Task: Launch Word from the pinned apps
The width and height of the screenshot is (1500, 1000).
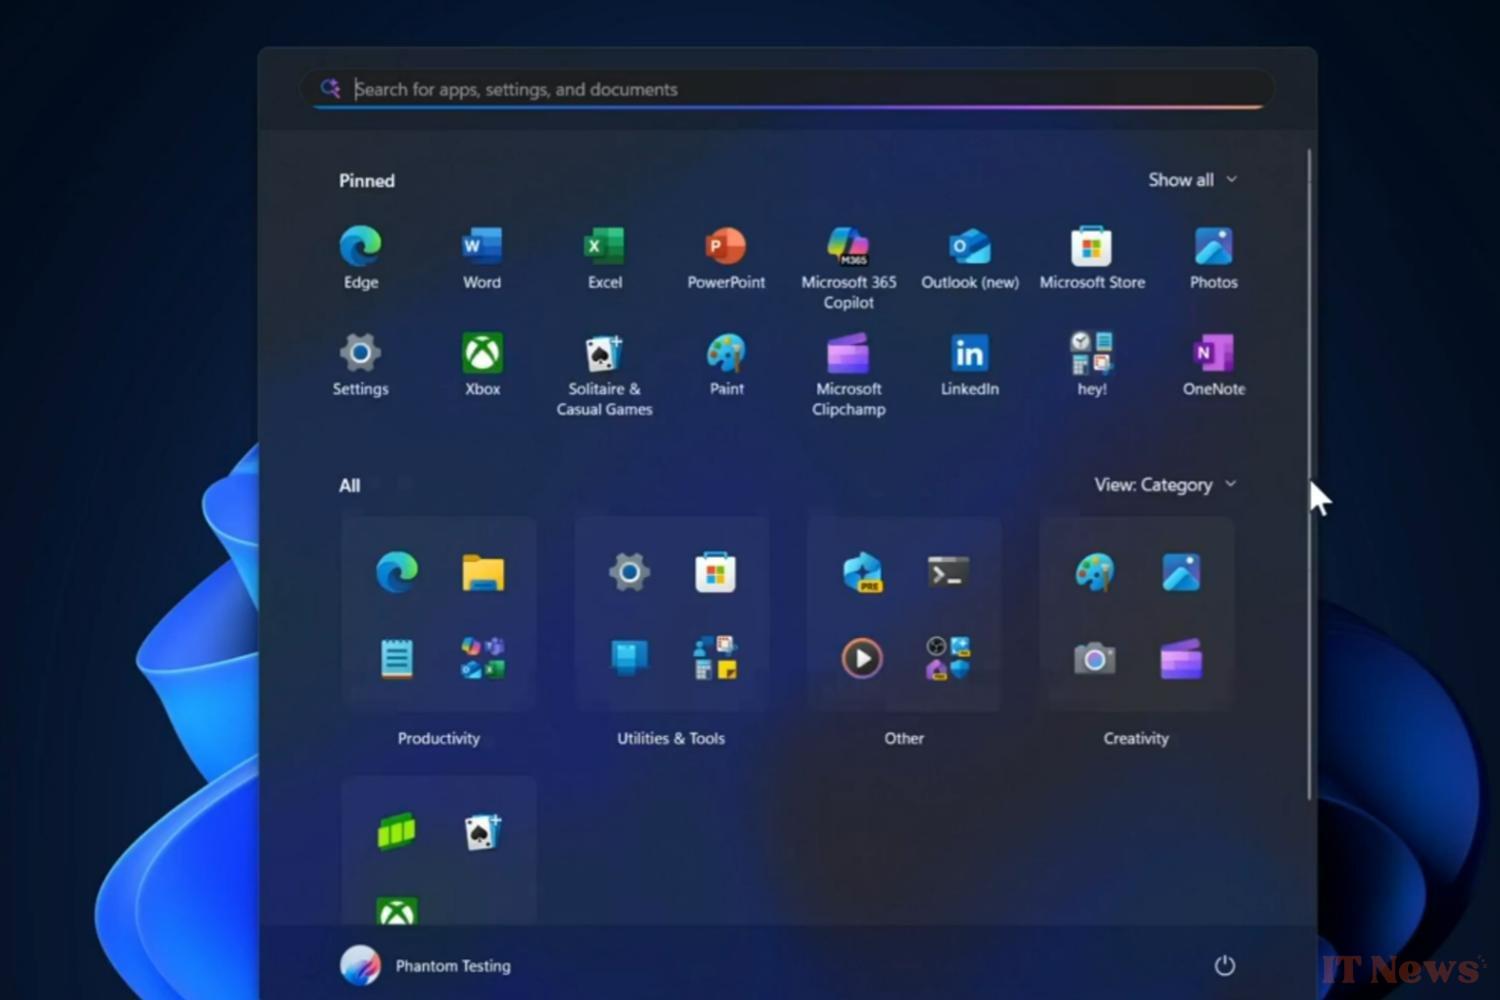Action: tap(482, 258)
